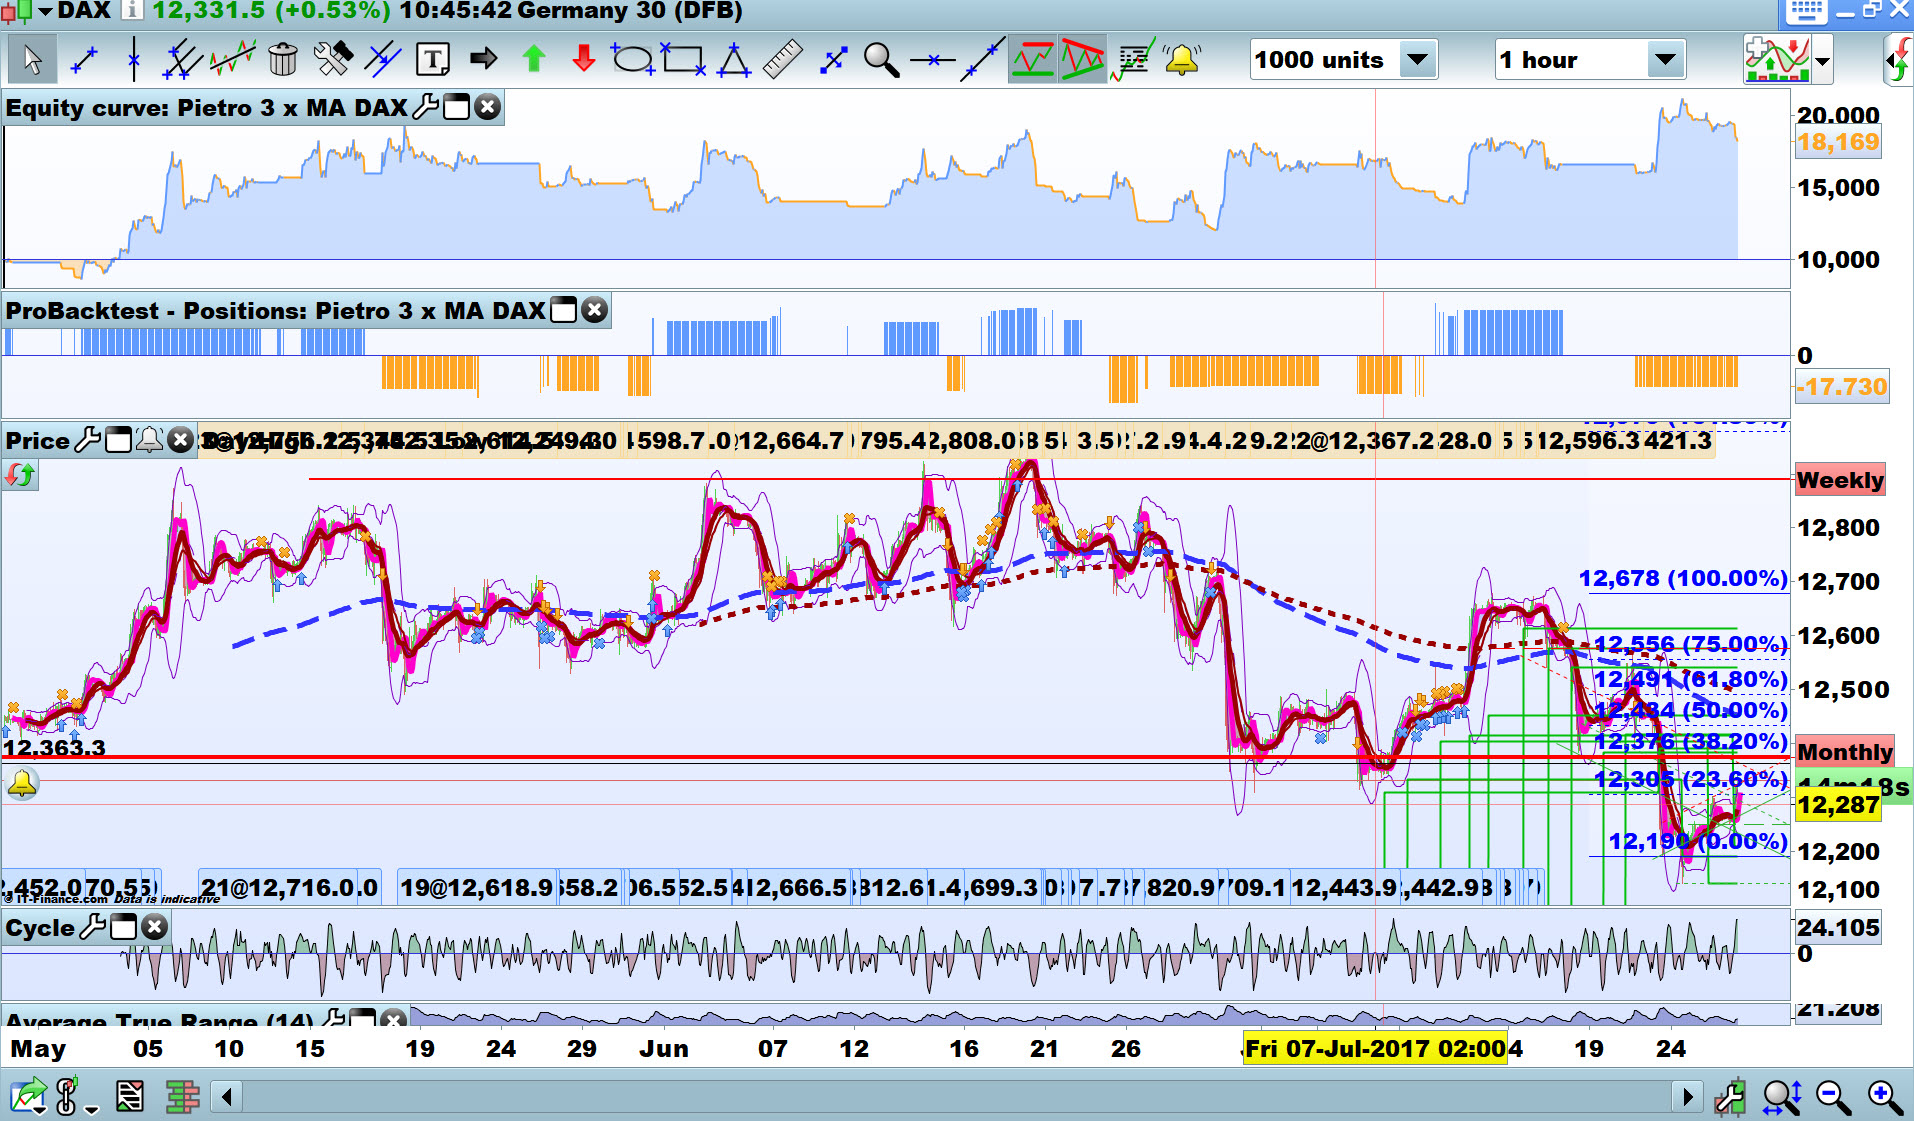The height and width of the screenshot is (1121, 1914).
Task: Click the green-red order book icon
Action: [183, 1097]
